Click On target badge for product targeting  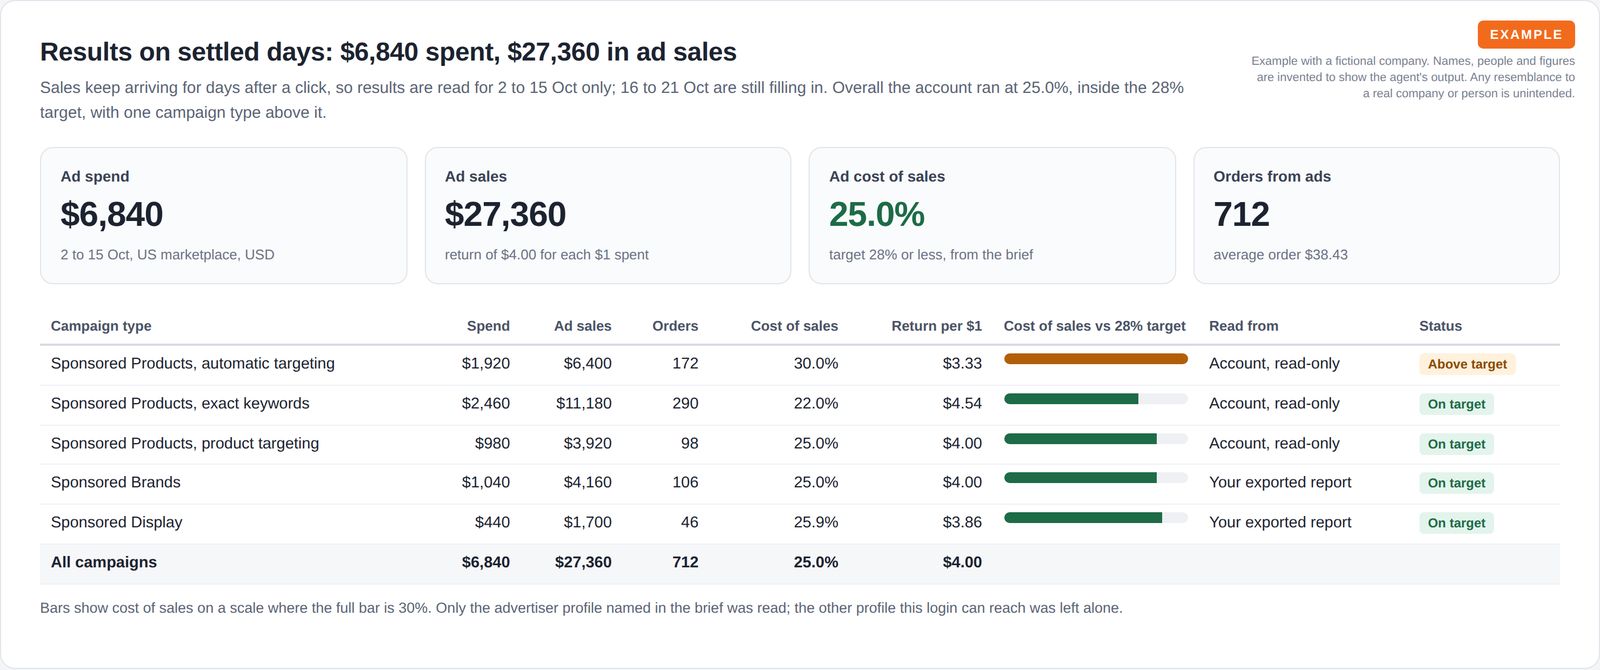click(x=1456, y=444)
